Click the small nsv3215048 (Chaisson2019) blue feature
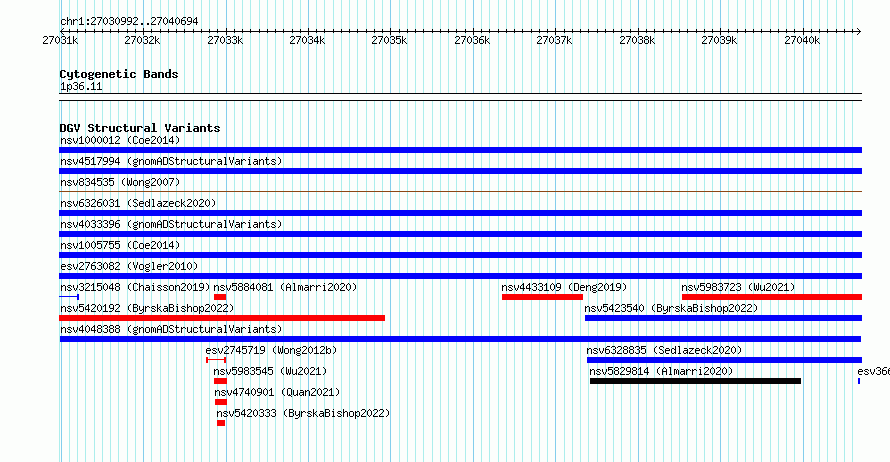This screenshot has height=462, width=890. point(69,297)
